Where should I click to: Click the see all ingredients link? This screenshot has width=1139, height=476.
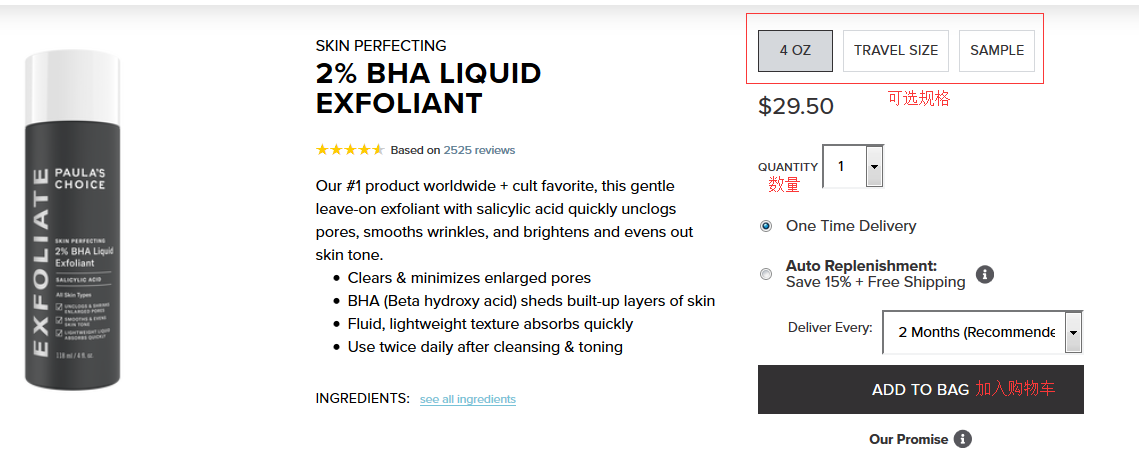coord(468,399)
